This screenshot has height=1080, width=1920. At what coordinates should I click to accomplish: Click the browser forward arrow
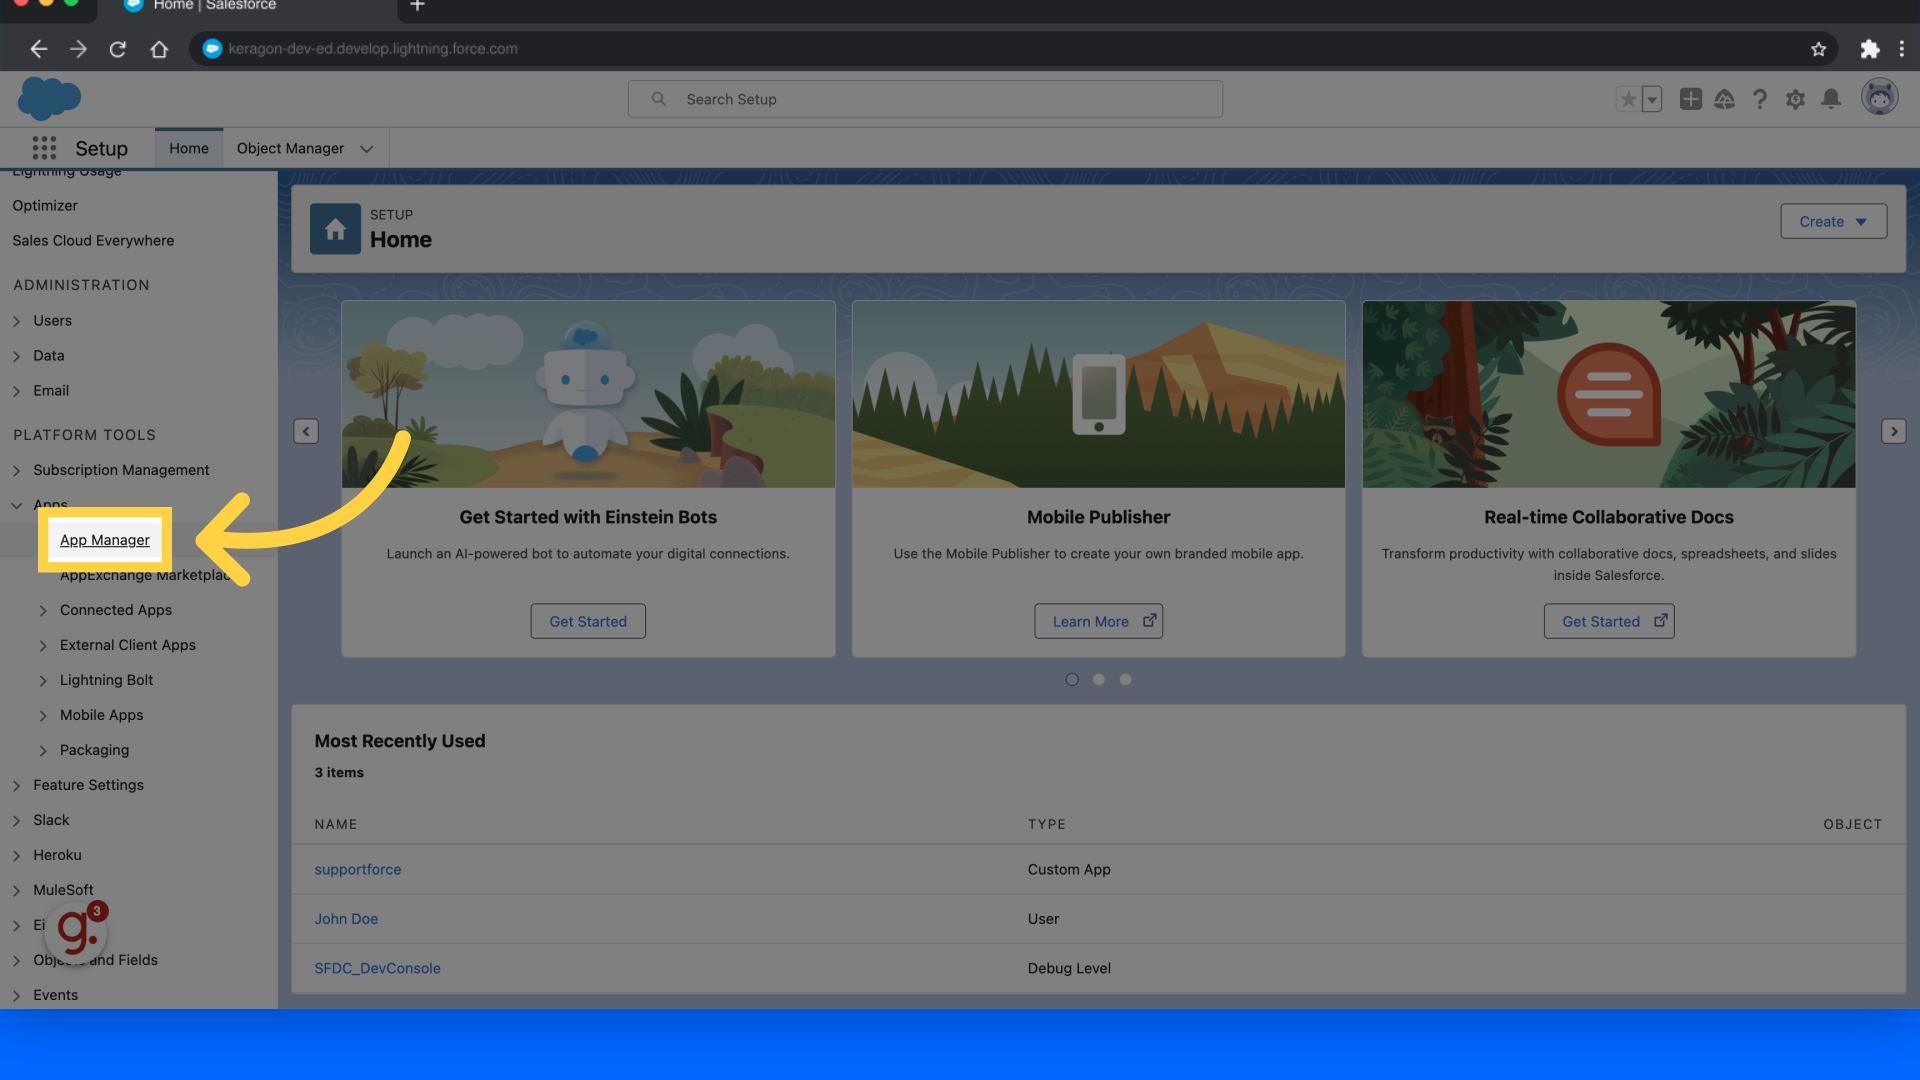[78, 49]
